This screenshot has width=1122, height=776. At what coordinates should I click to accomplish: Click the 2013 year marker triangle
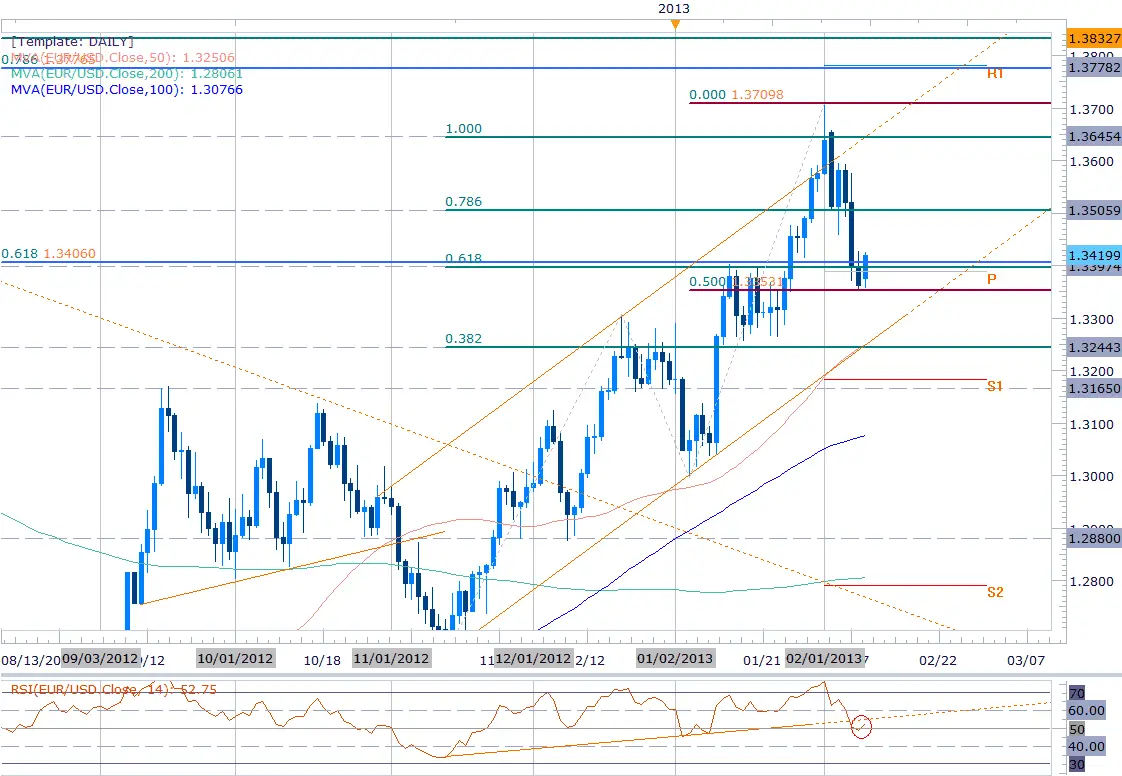(x=675, y=25)
